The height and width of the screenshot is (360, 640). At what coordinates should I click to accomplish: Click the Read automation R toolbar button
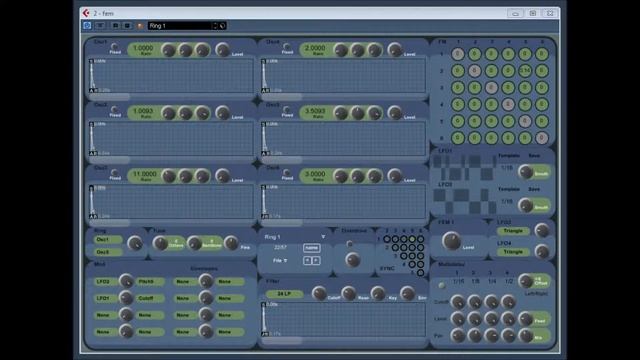click(116, 26)
